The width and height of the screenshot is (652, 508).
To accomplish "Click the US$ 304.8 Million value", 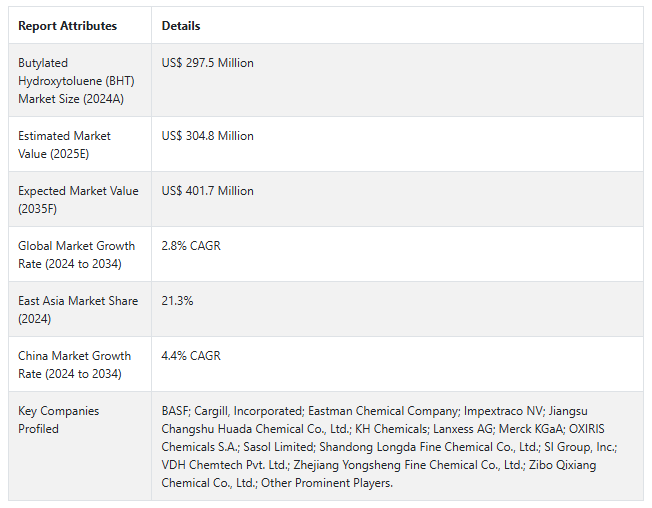I will [x=208, y=136].
